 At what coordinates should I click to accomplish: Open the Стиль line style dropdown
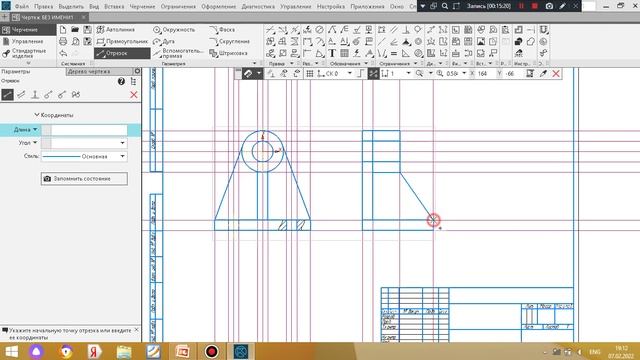(x=122, y=156)
